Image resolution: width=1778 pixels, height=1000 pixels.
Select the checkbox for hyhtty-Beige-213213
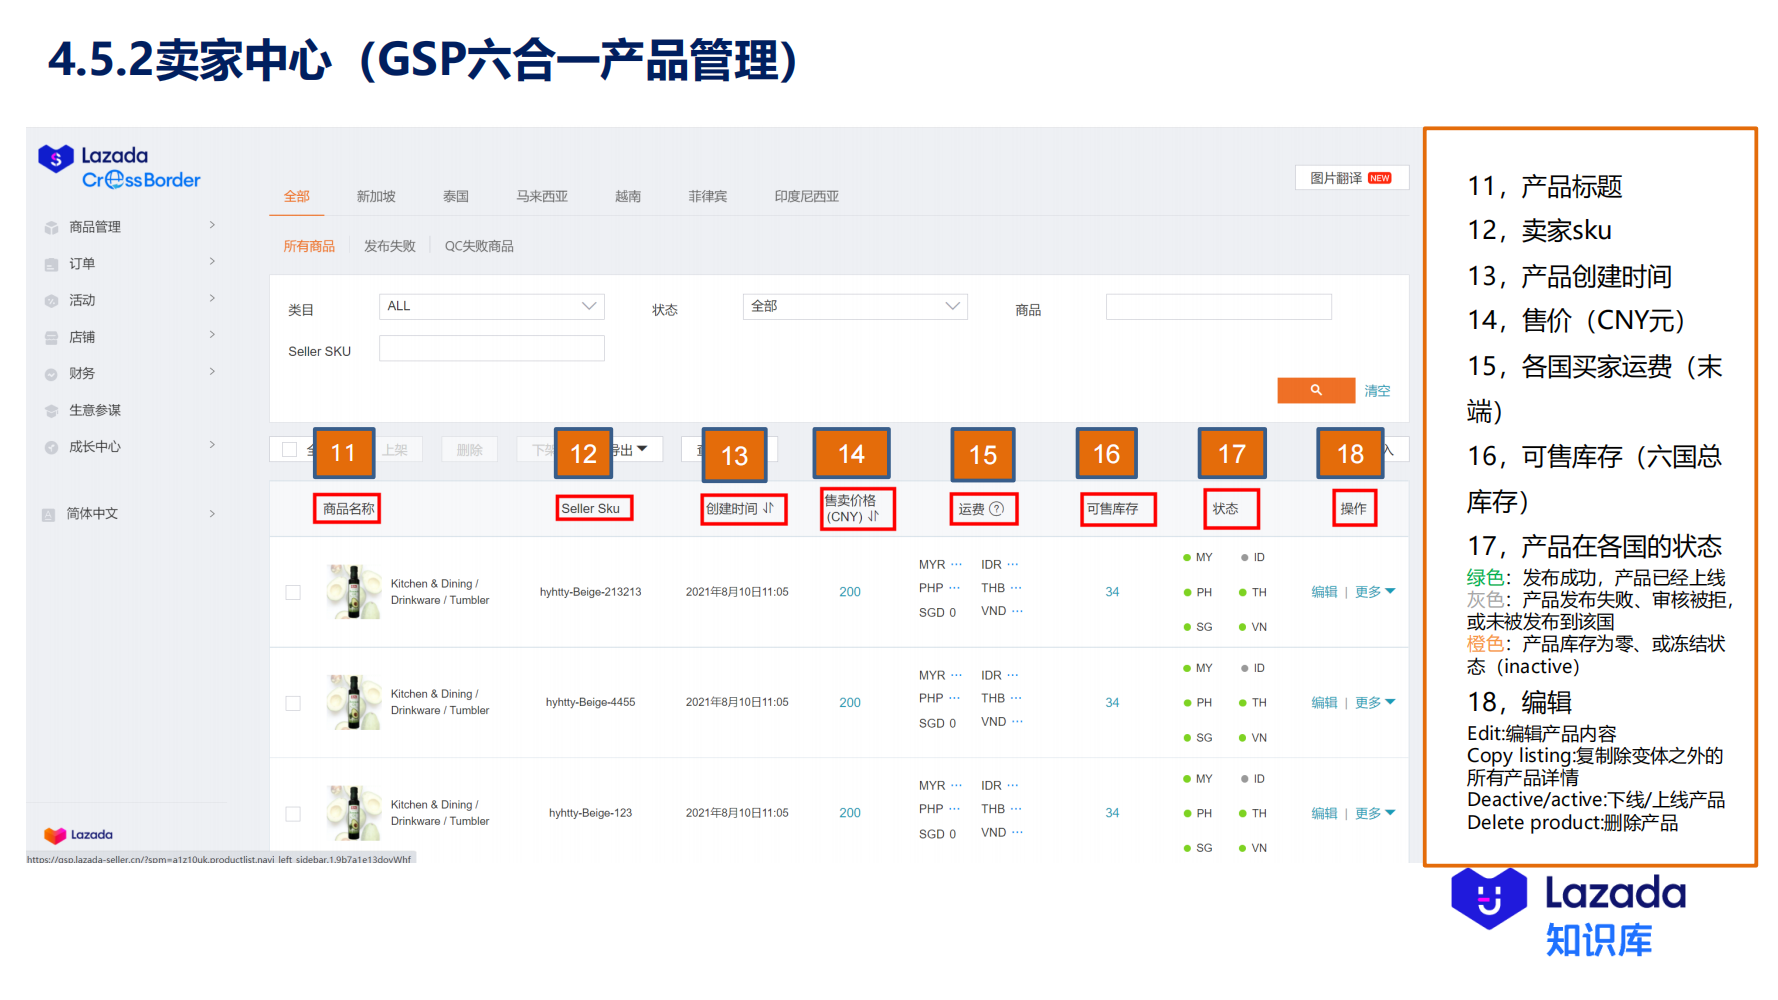pyautogui.click(x=293, y=592)
